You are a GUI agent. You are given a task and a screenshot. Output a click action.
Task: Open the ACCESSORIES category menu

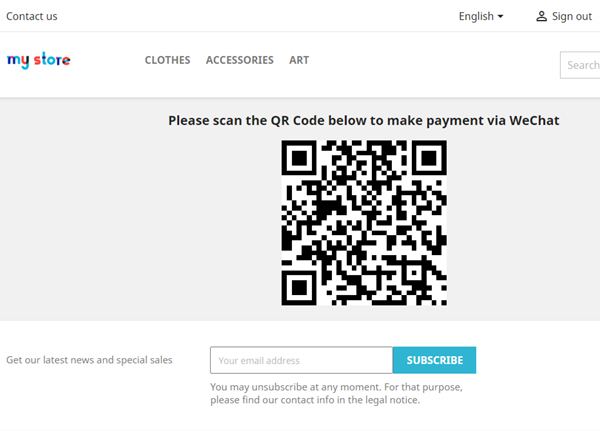pos(239,60)
